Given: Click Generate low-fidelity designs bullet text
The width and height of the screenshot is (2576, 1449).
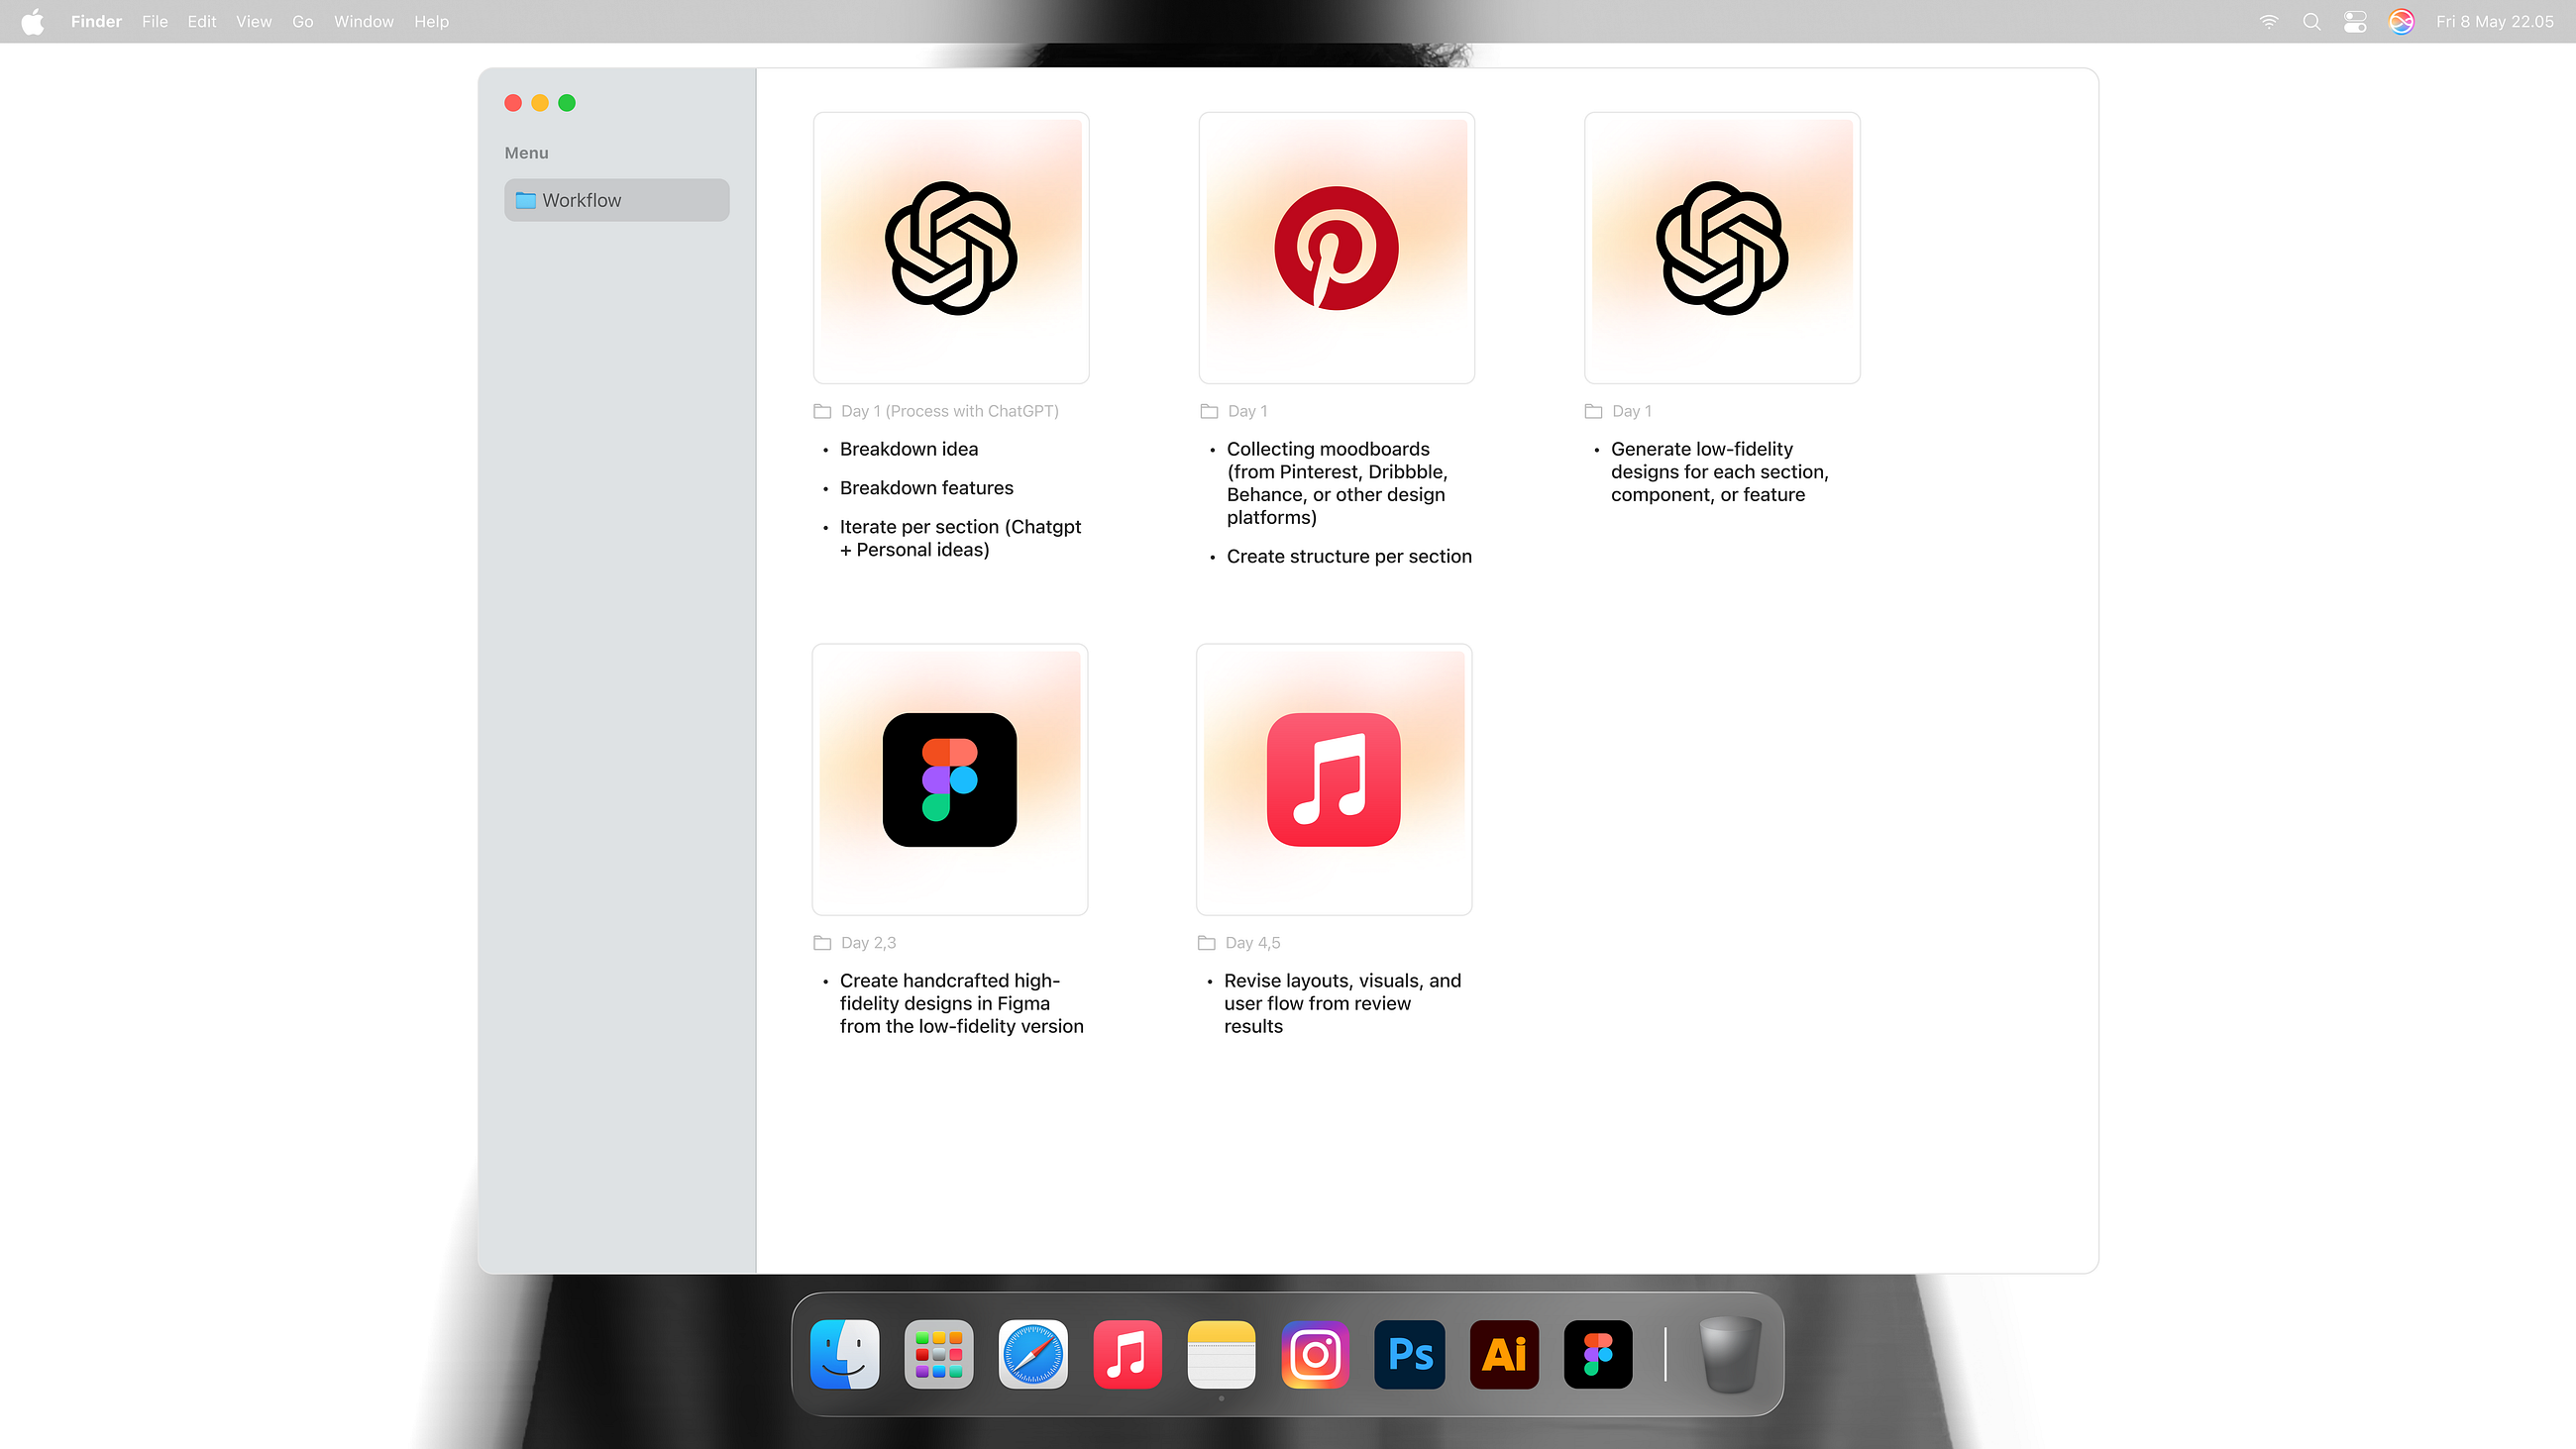Looking at the screenshot, I should pos(1719,472).
